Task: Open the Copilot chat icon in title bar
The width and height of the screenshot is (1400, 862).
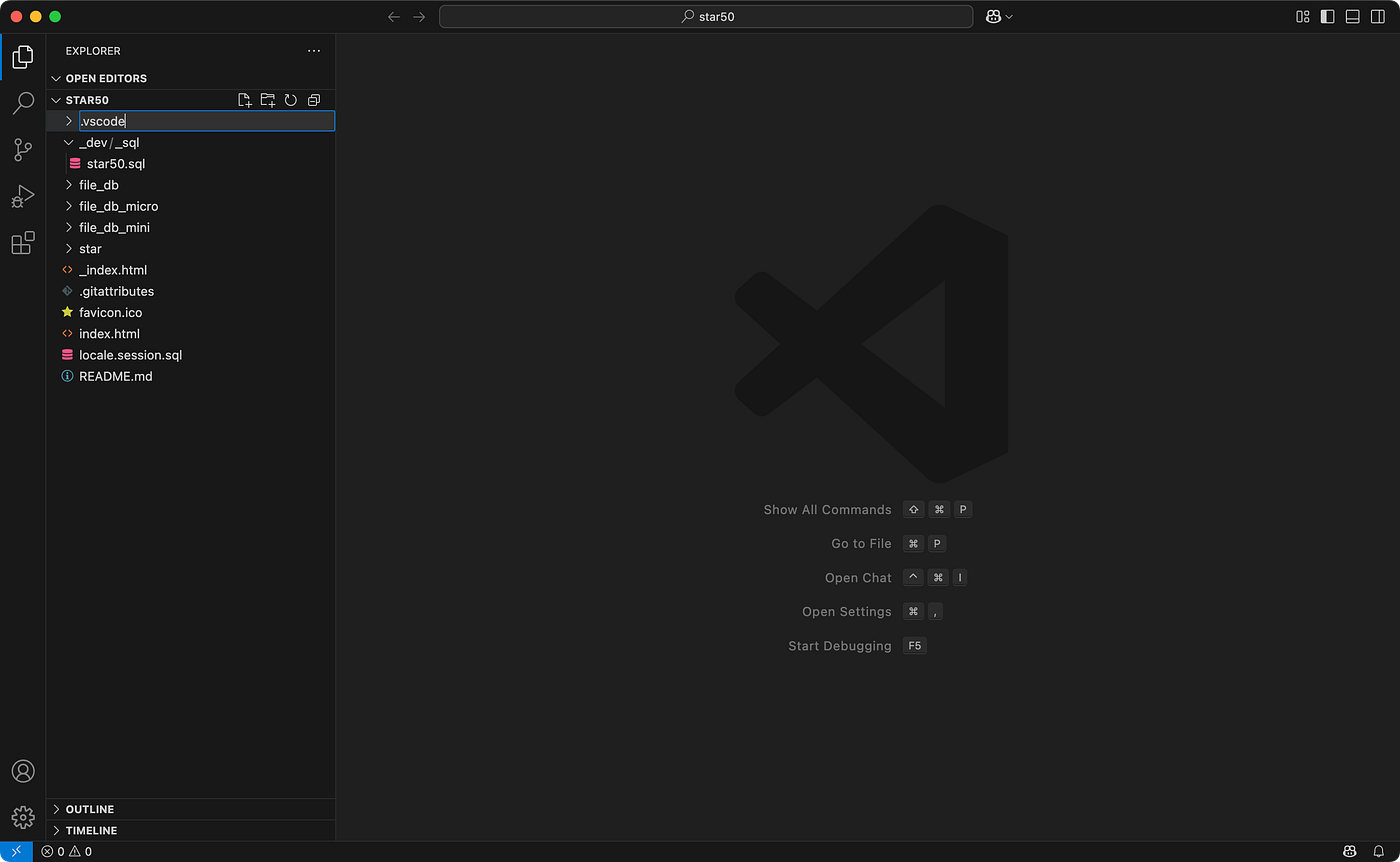Action: pos(994,17)
